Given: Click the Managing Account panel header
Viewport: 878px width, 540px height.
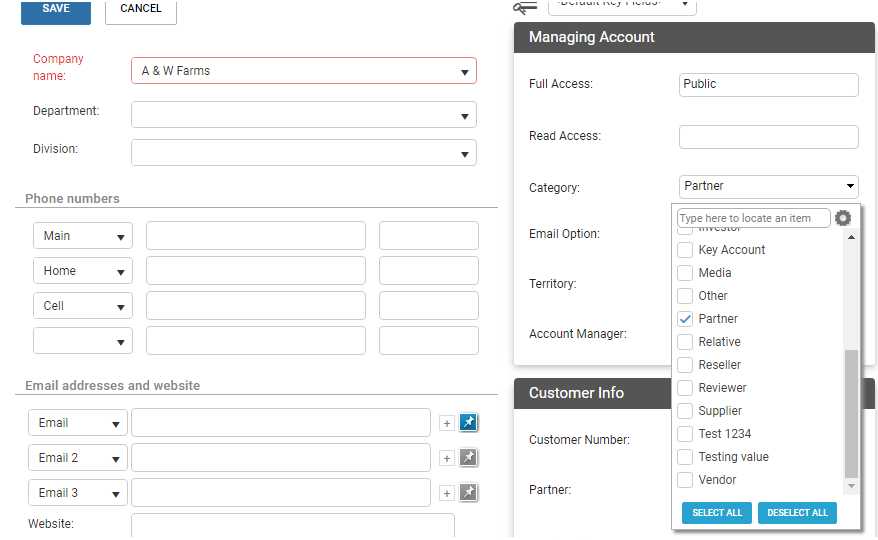Looking at the screenshot, I should tap(694, 38).
